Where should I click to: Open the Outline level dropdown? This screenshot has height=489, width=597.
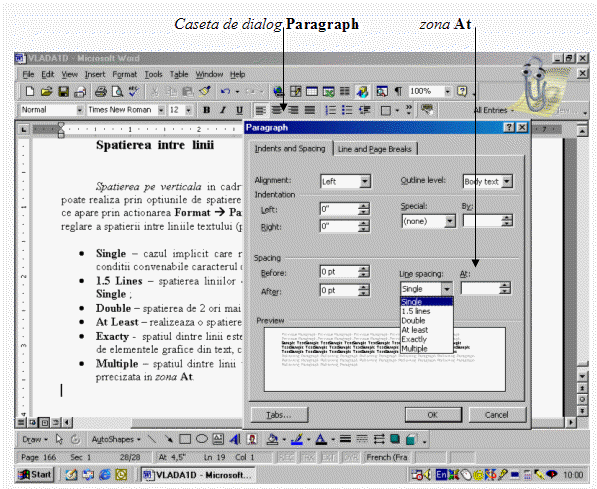click(507, 181)
